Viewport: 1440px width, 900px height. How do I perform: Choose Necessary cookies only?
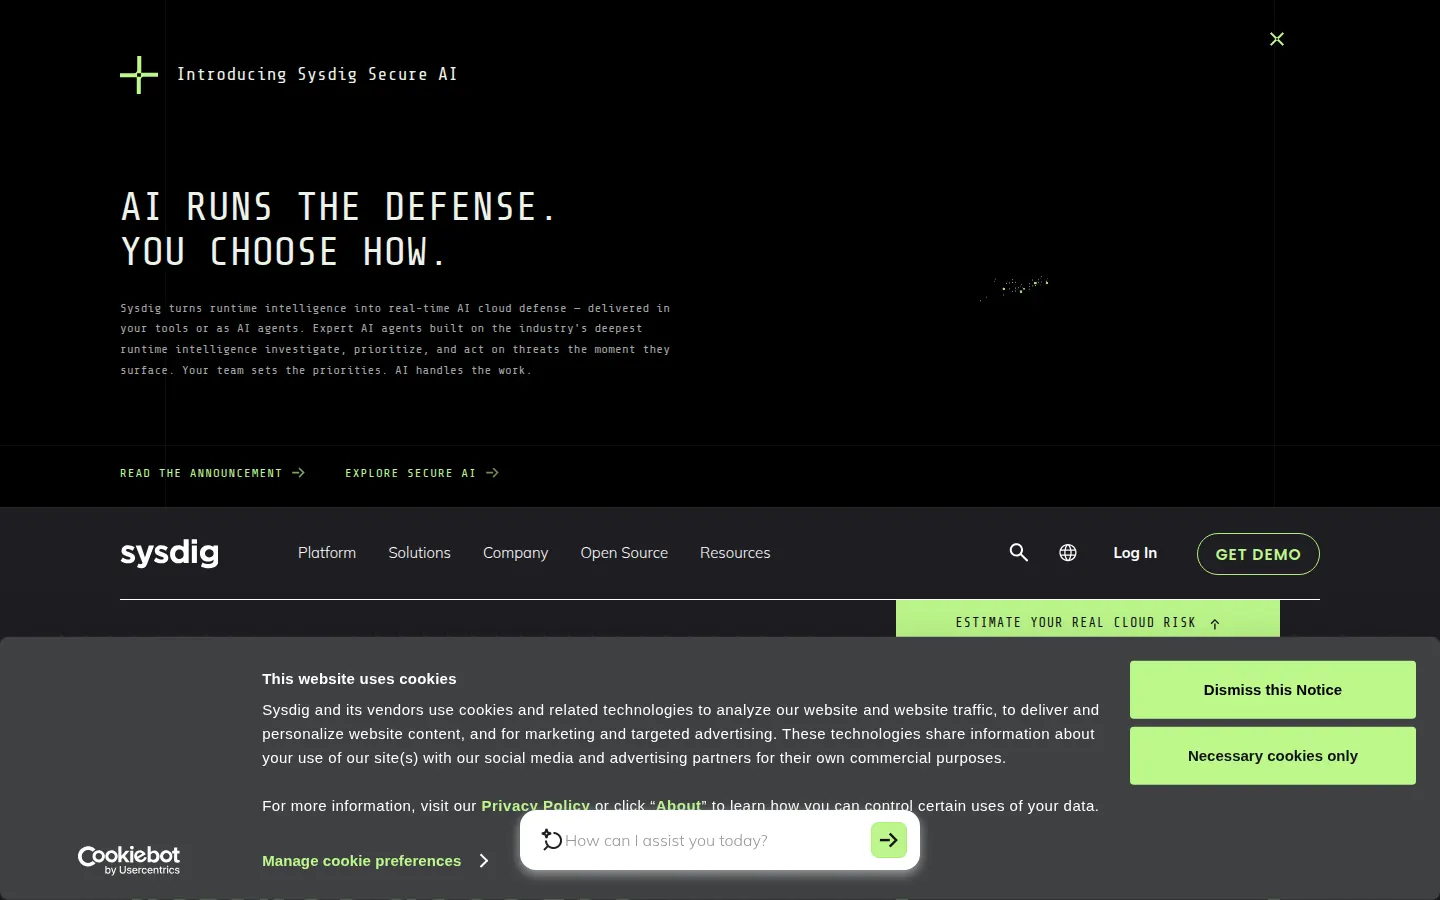[x=1273, y=756]
